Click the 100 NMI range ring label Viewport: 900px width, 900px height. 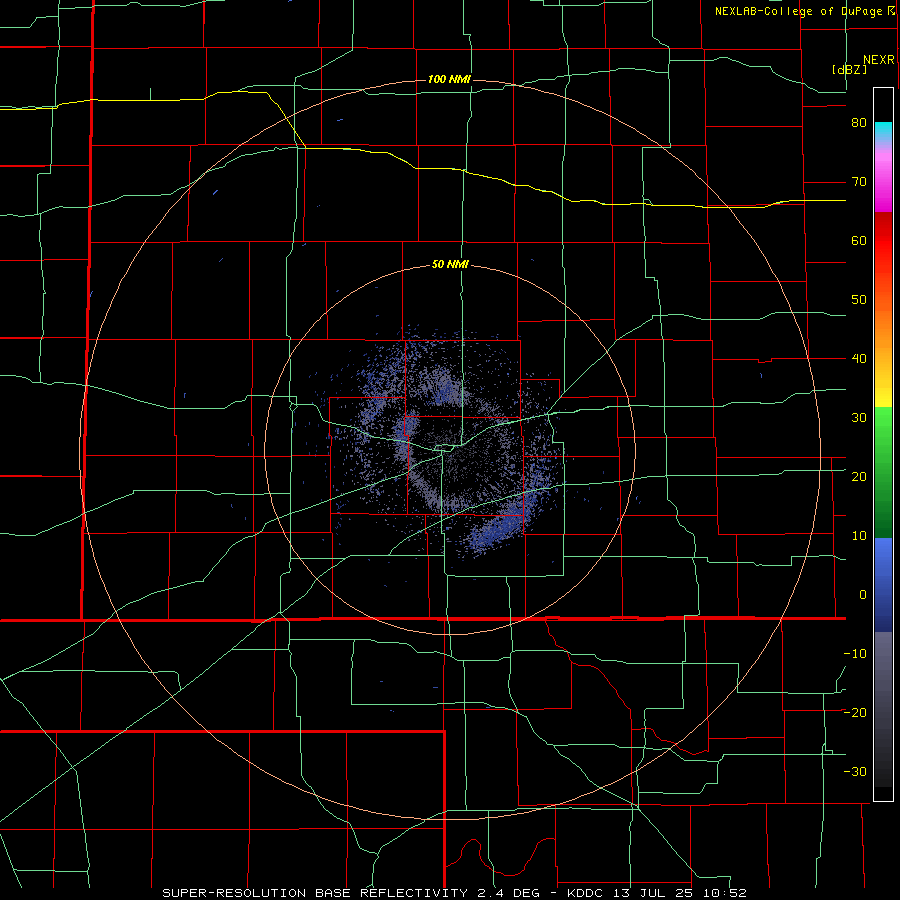click(x=449, y=79)
